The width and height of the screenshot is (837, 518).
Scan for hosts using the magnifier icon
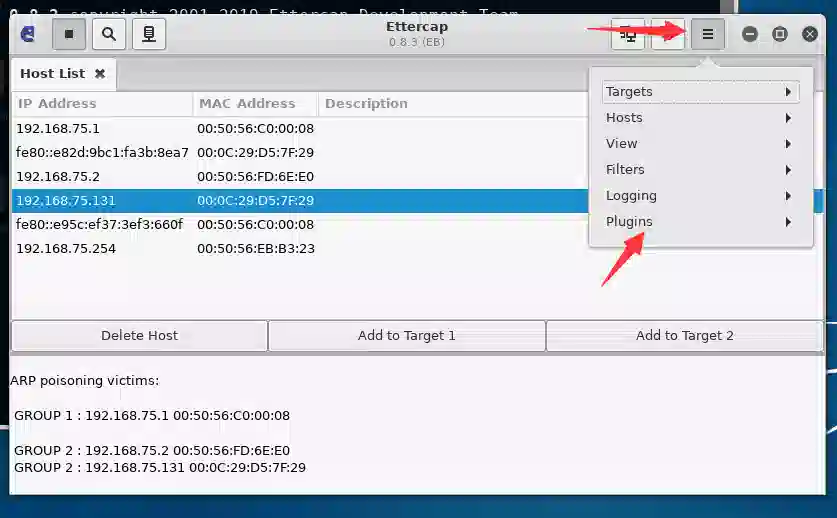(x=109, y=34)
